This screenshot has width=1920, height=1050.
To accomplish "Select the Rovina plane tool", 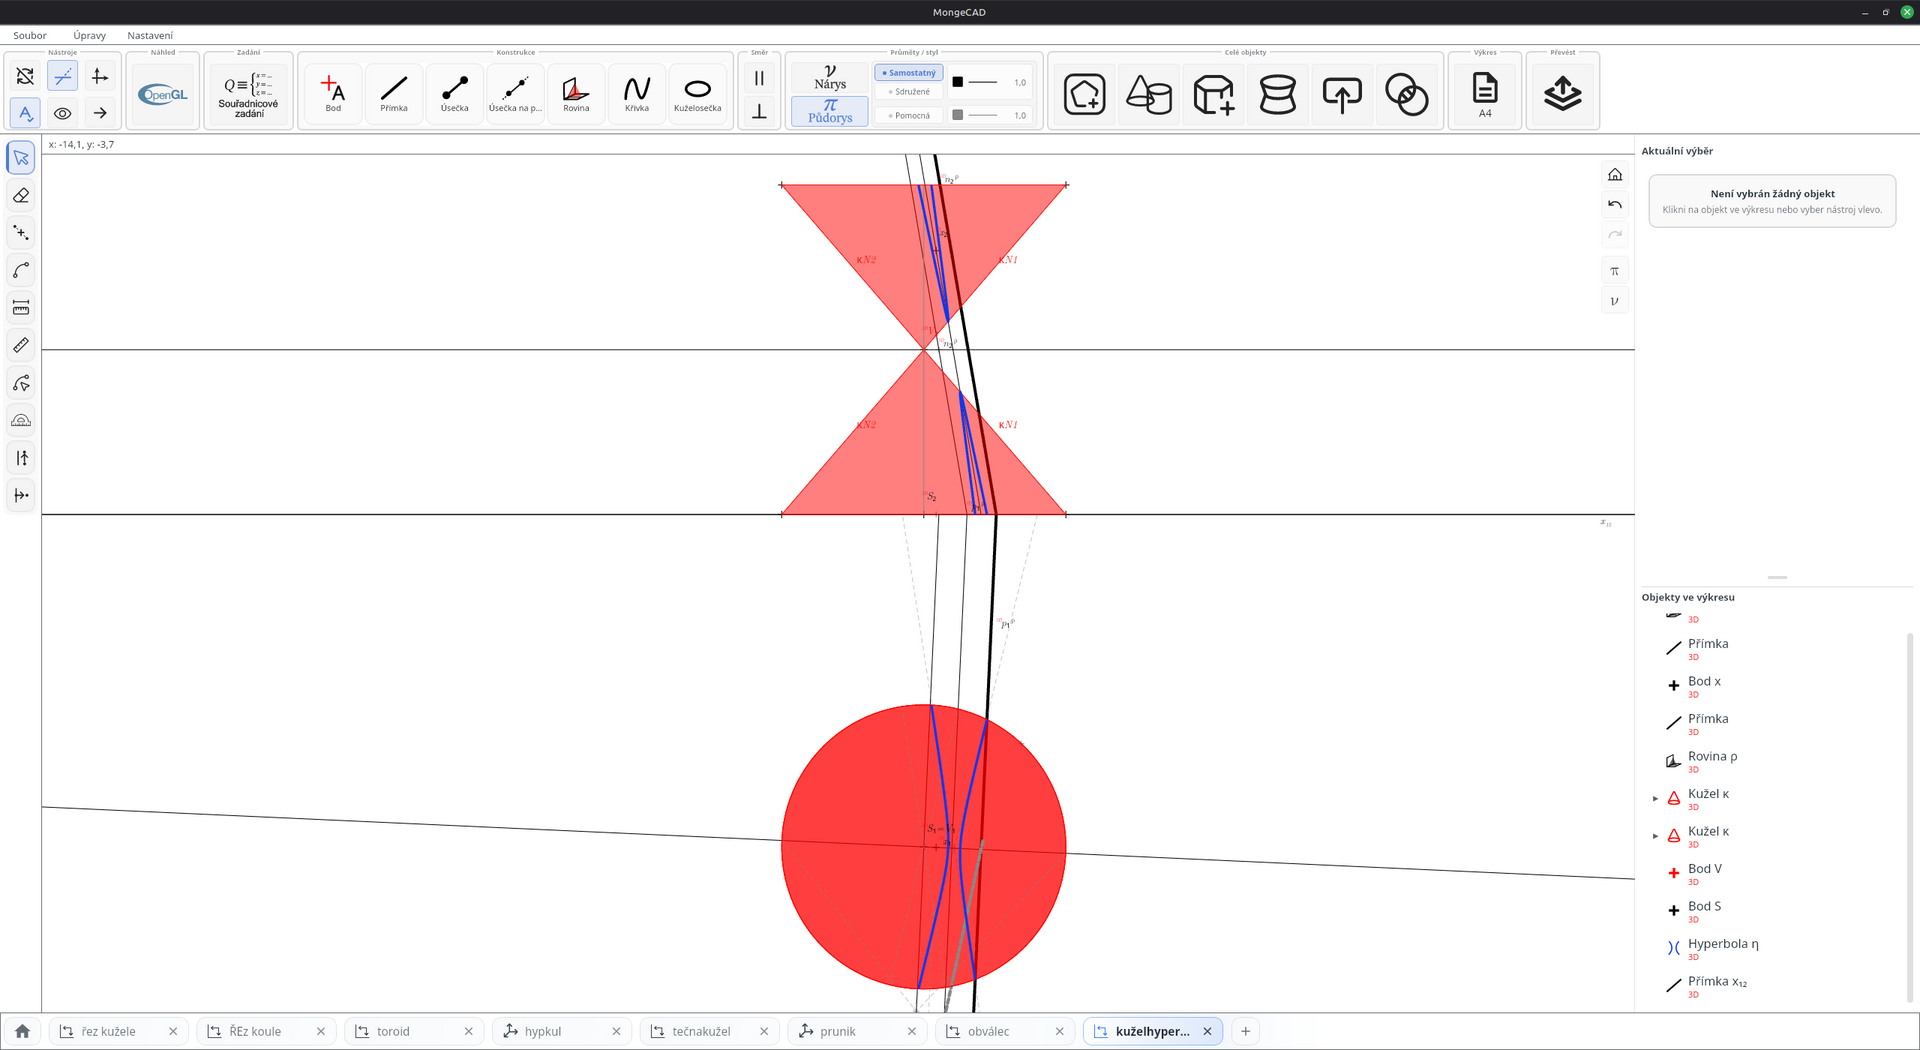I will (x=576, y=93).
